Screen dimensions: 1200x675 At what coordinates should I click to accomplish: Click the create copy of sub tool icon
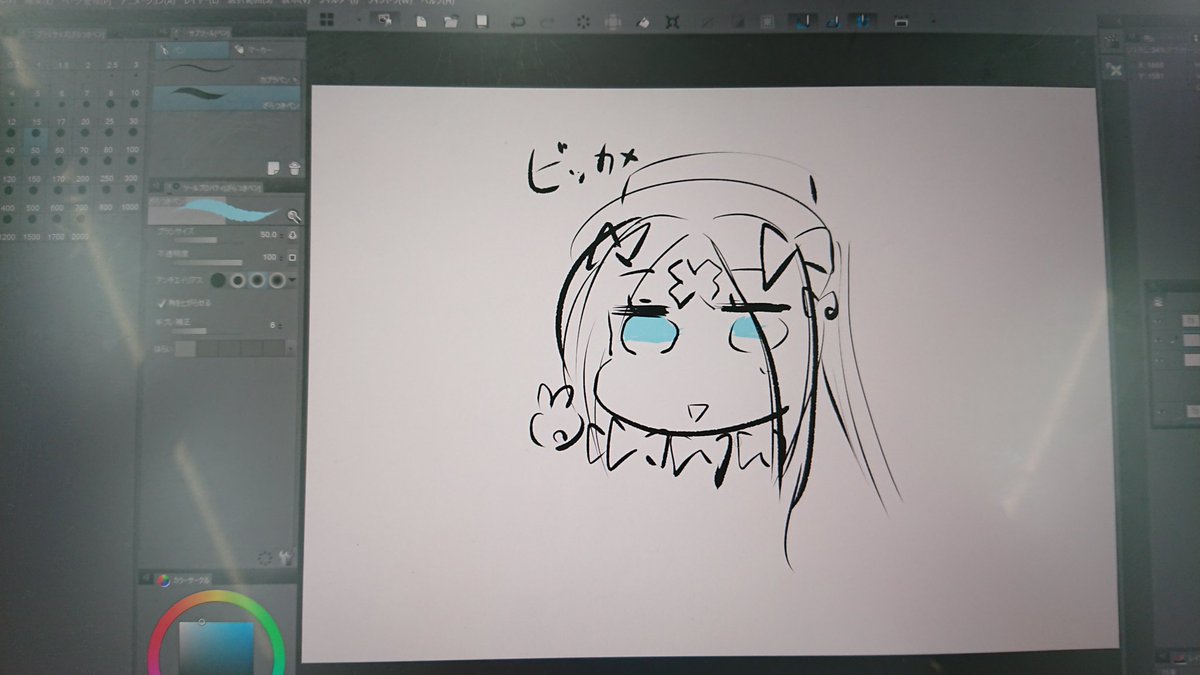coord(274,168)
